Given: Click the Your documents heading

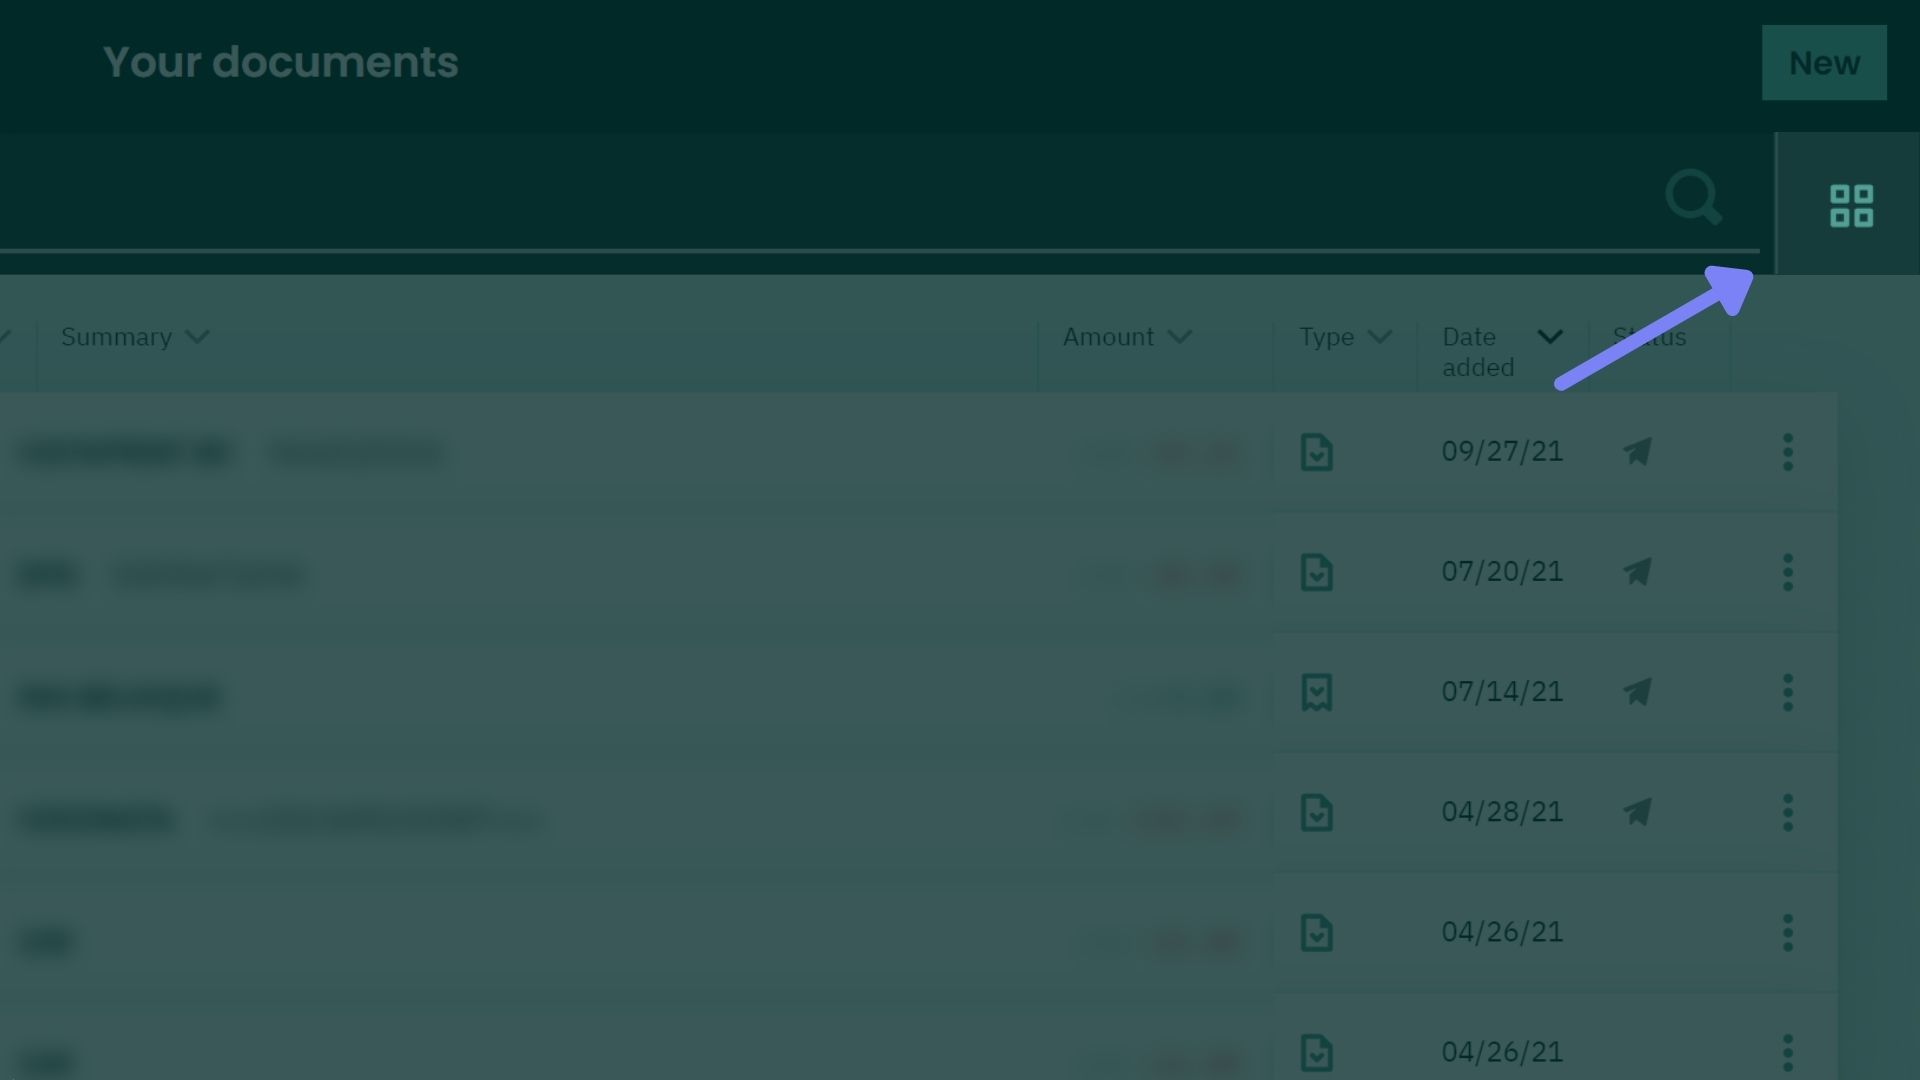Looking at the screenshot, I should click(281, 62).
